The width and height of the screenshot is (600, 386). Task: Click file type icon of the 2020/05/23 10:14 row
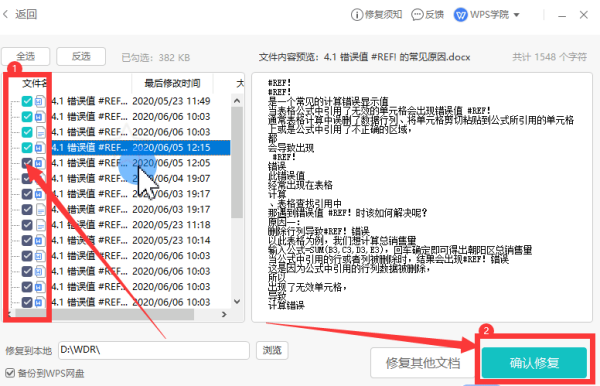pos(39,241)
